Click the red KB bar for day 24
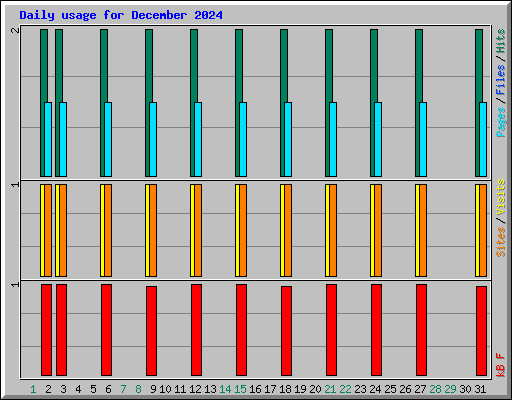Viewport: 512px width, 400px height. tap(376, 330)
